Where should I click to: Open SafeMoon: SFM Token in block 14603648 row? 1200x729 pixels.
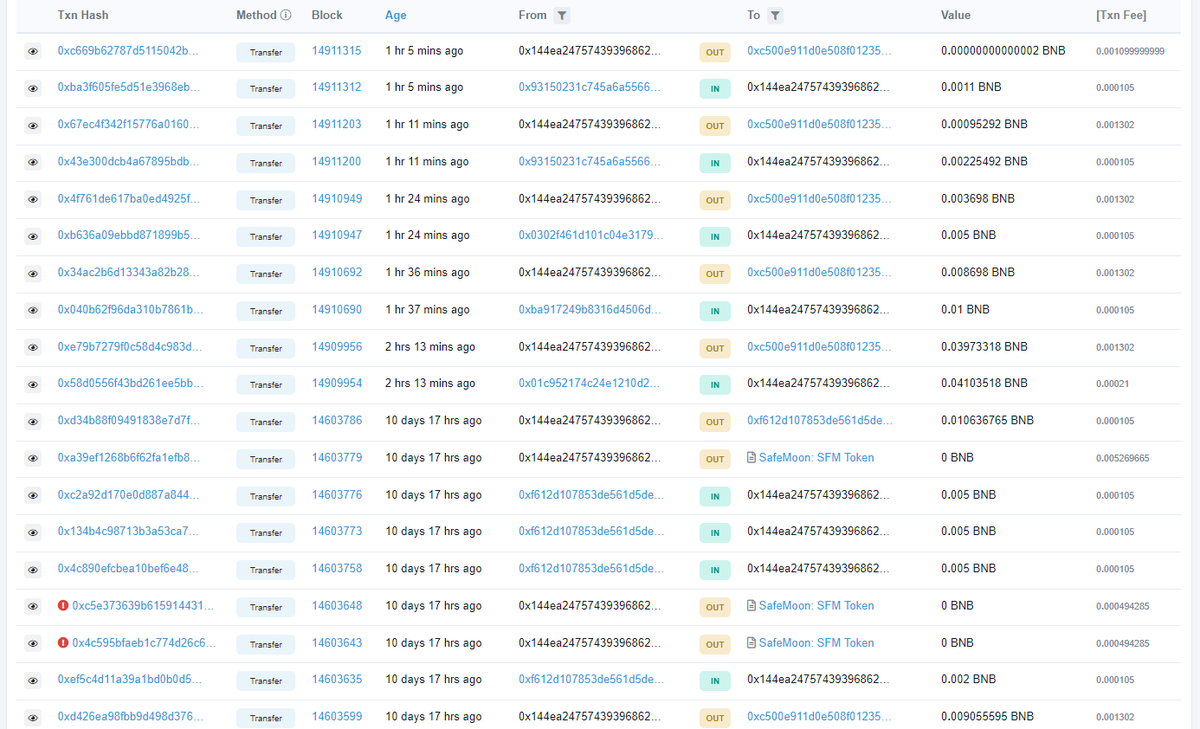pyautogui.click(x=816, y=605)
